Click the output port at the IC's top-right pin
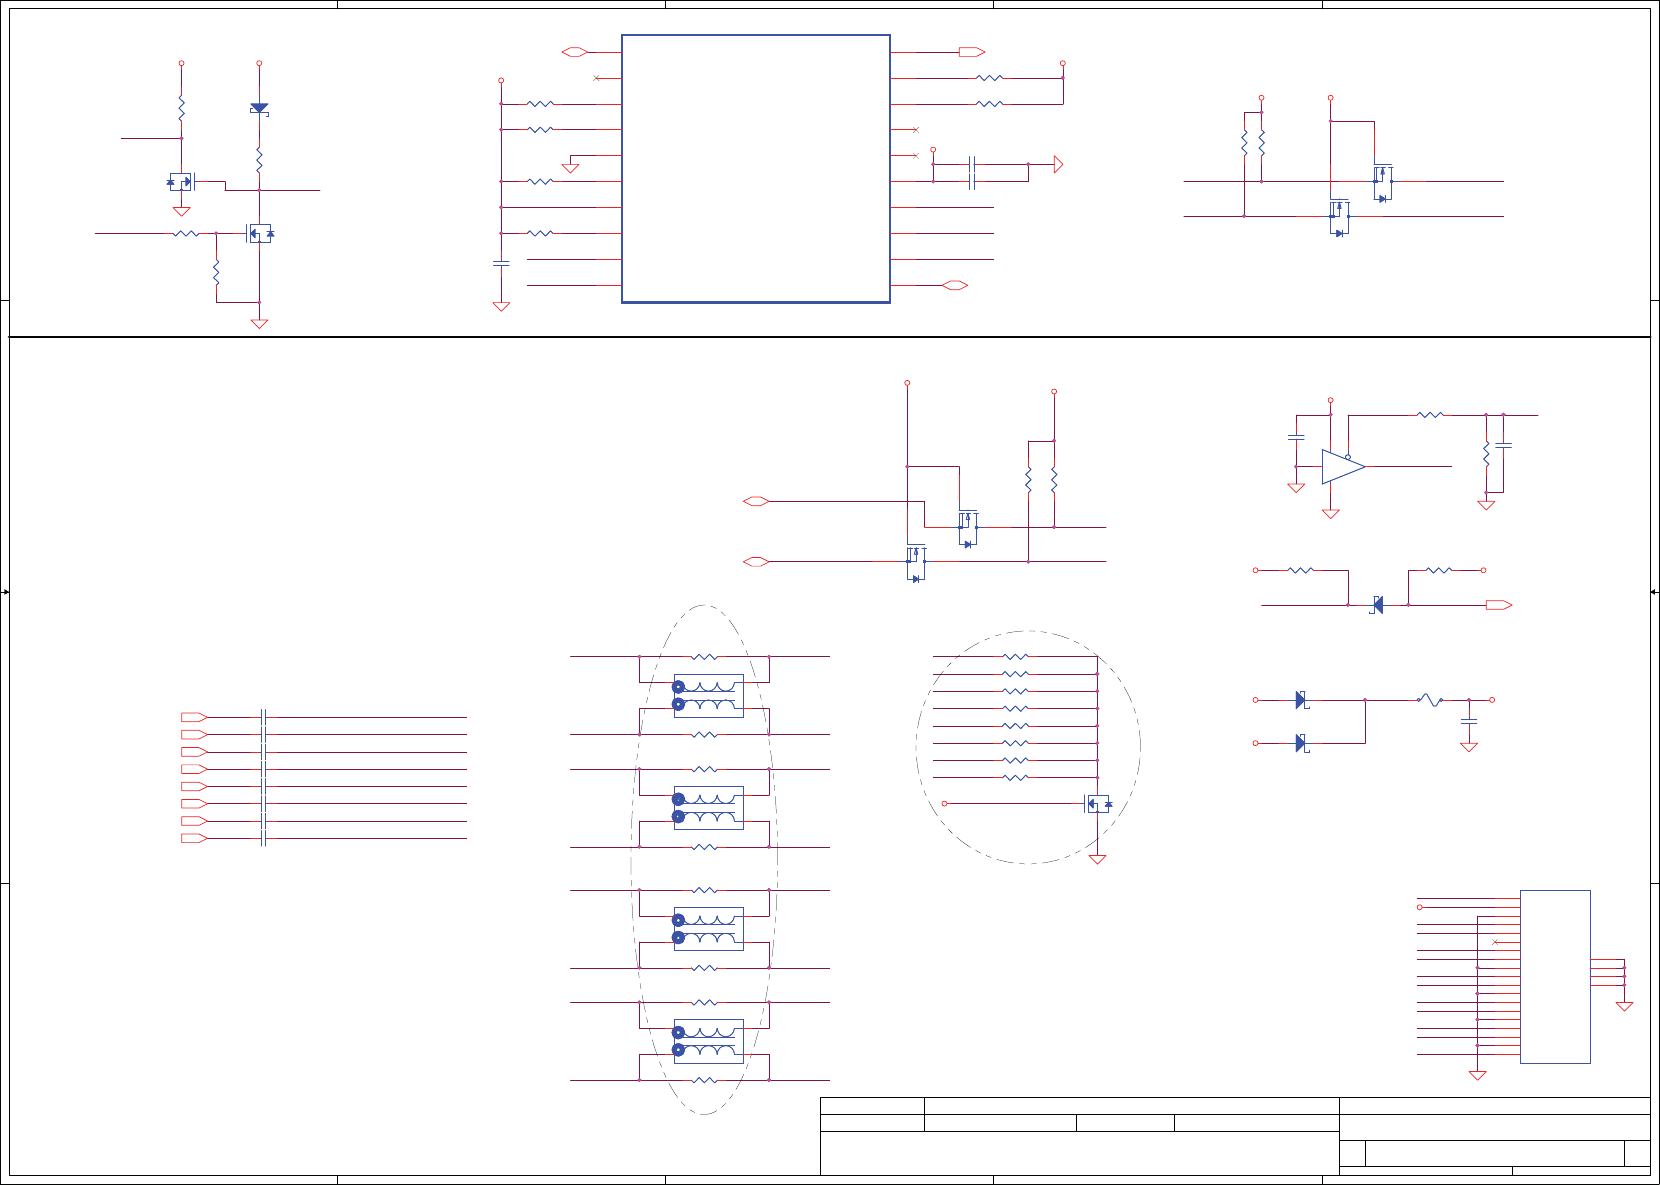This screenshot has width=1660, height=1185. [x=972, y=52]
